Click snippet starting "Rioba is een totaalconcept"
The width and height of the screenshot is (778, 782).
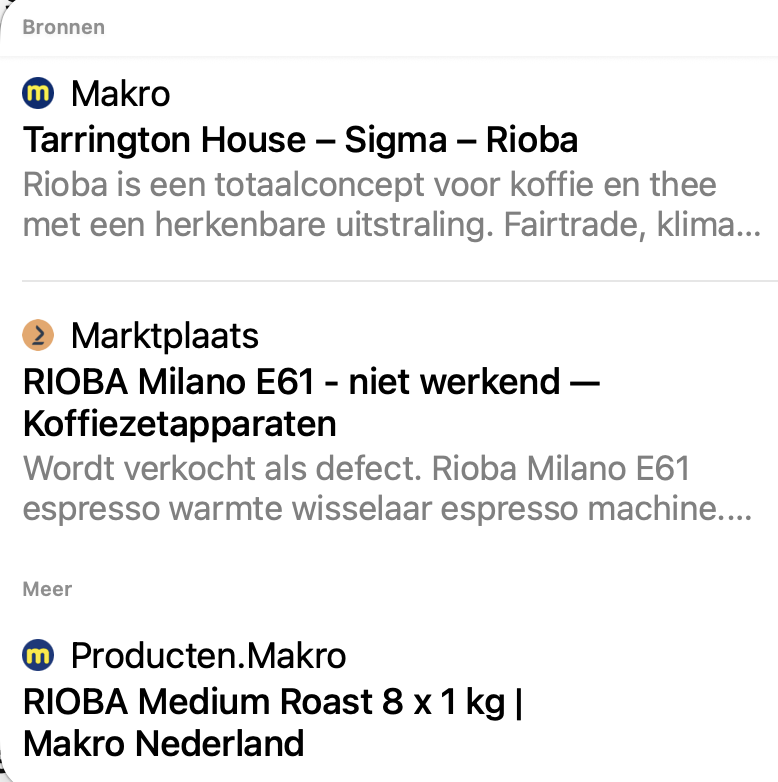coord(370,185)
